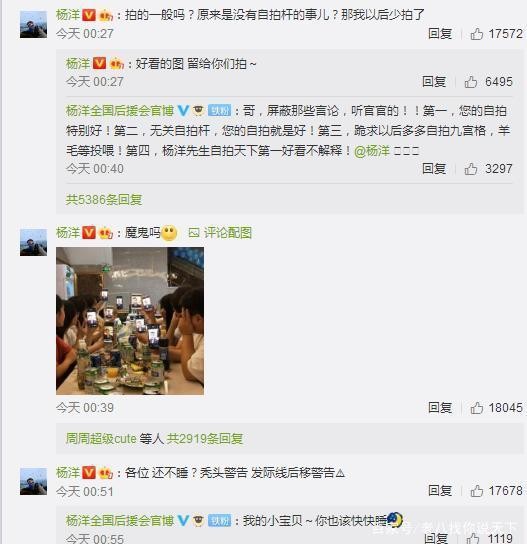The height and width of the screenshot is (544, 527).
Task: Click the orange V badge on the first comment
Action: click(89, 15)
